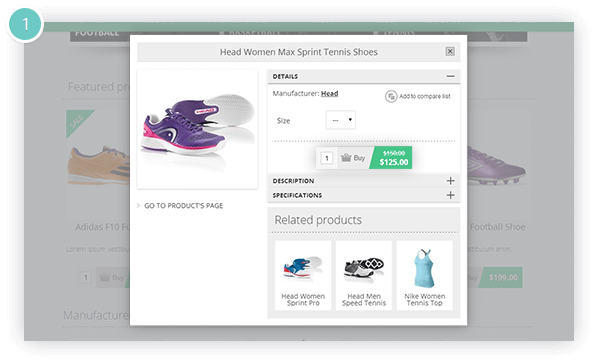Image resolution: width=600 pixels, height=363 pixels.
Task: Click the compare list icon
Action: pos(391,96)
